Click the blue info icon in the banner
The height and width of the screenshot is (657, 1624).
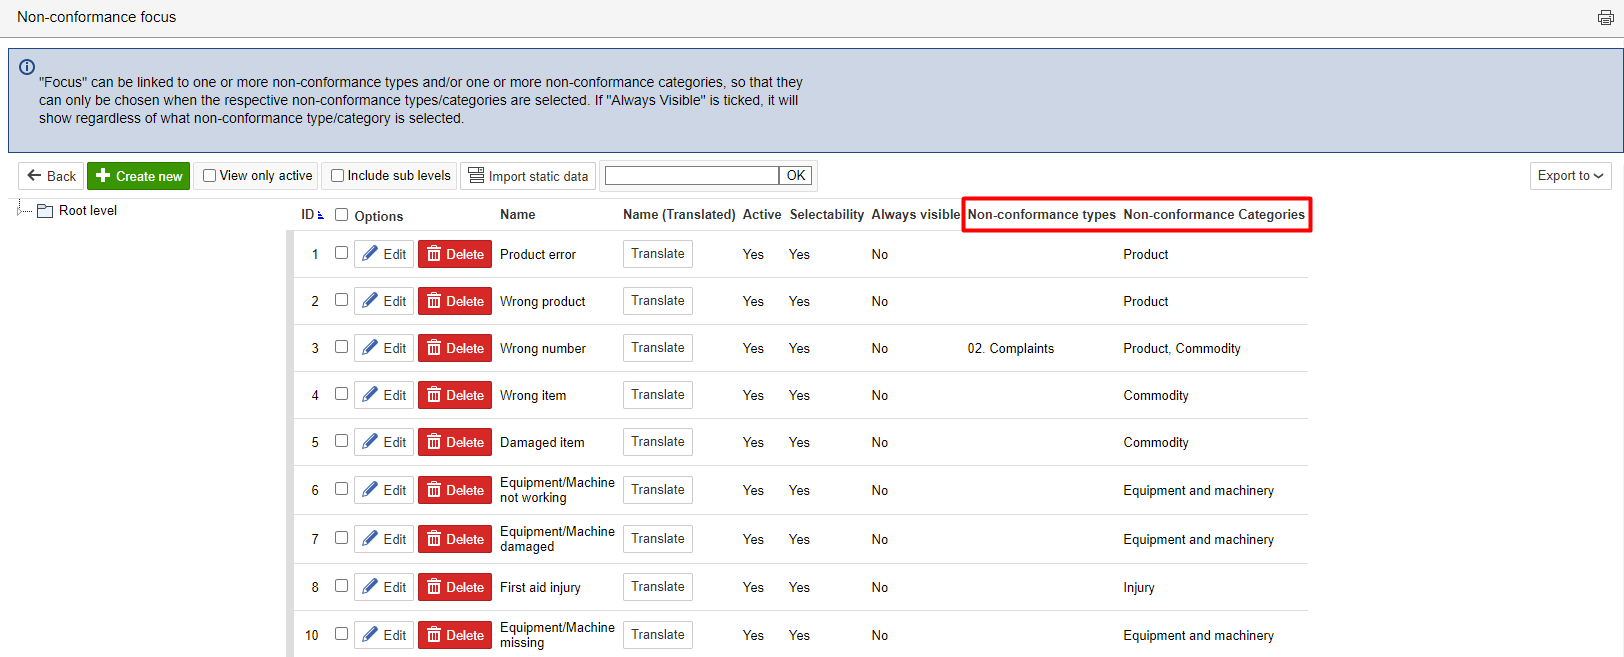27,67
